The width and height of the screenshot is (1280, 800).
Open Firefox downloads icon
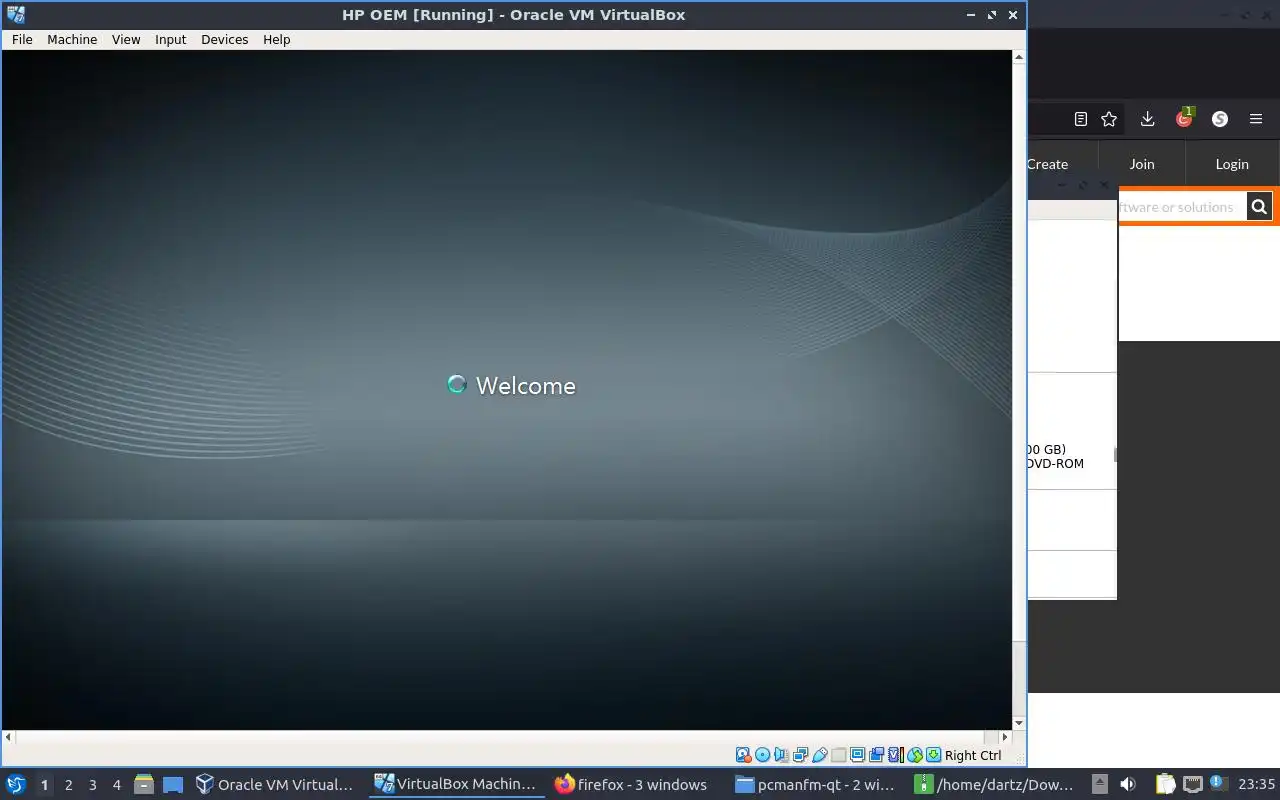click(x=1147, y=119)
